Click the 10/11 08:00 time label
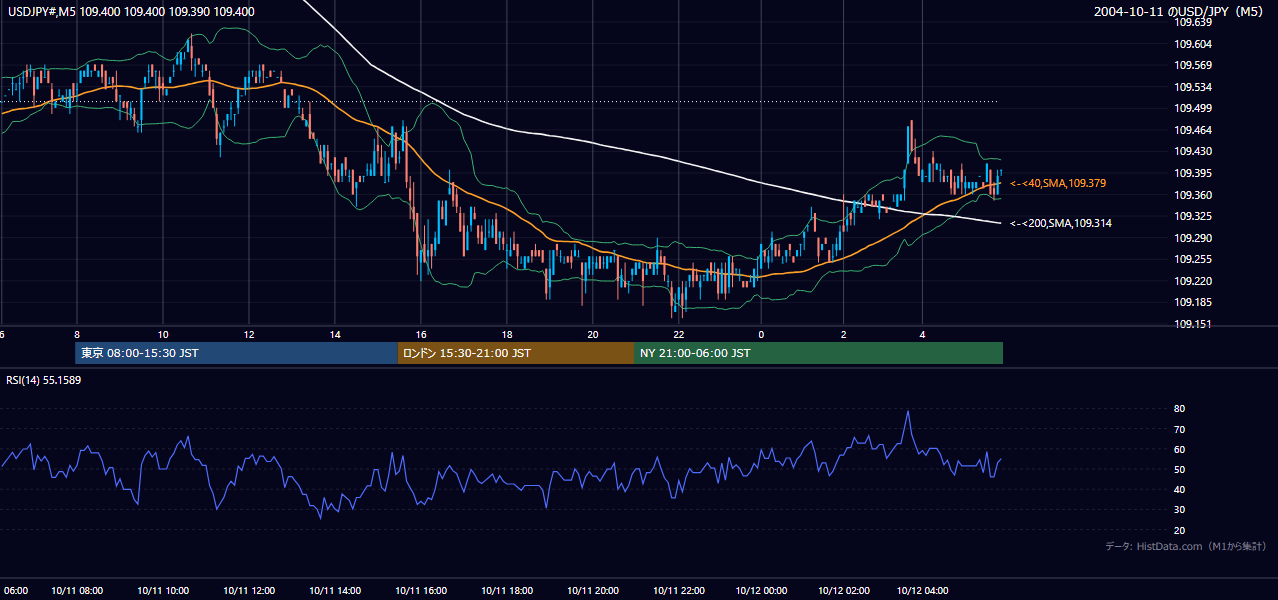The height and width of the screenshot is (600, 1278). 77,590
